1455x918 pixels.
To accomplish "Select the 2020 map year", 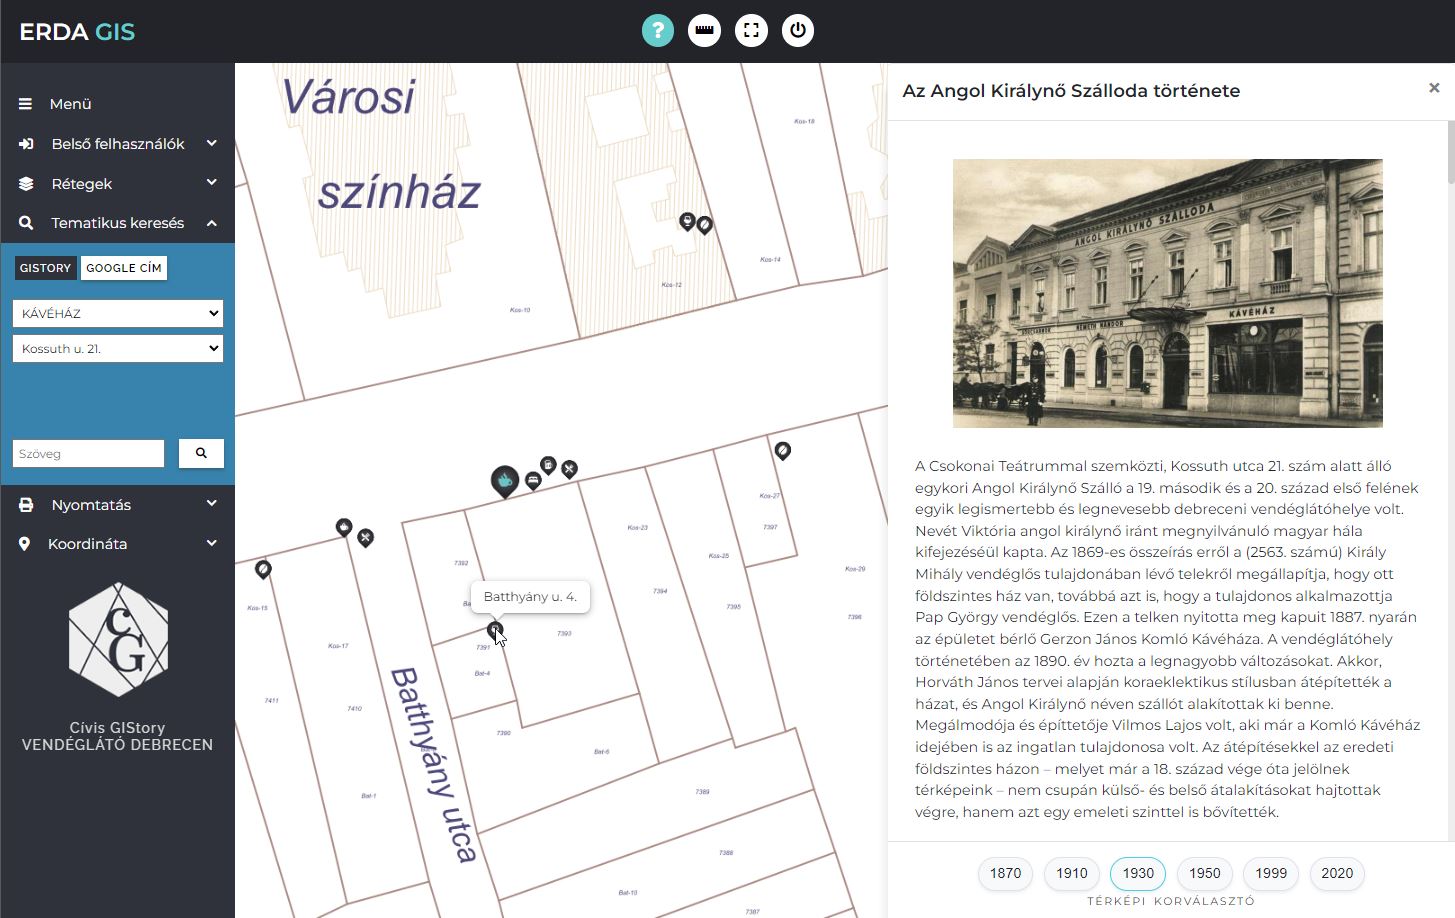I will coord(1336,873).
